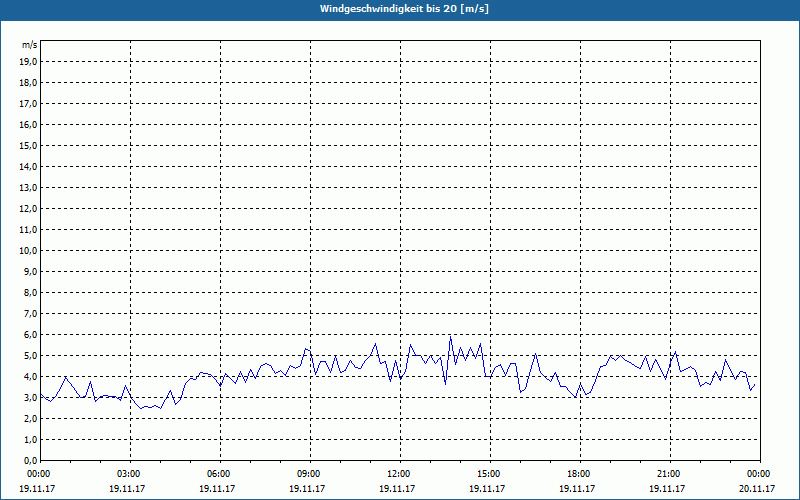Click the '09:00' time label
800x500 pixels.
click(310, 474)
